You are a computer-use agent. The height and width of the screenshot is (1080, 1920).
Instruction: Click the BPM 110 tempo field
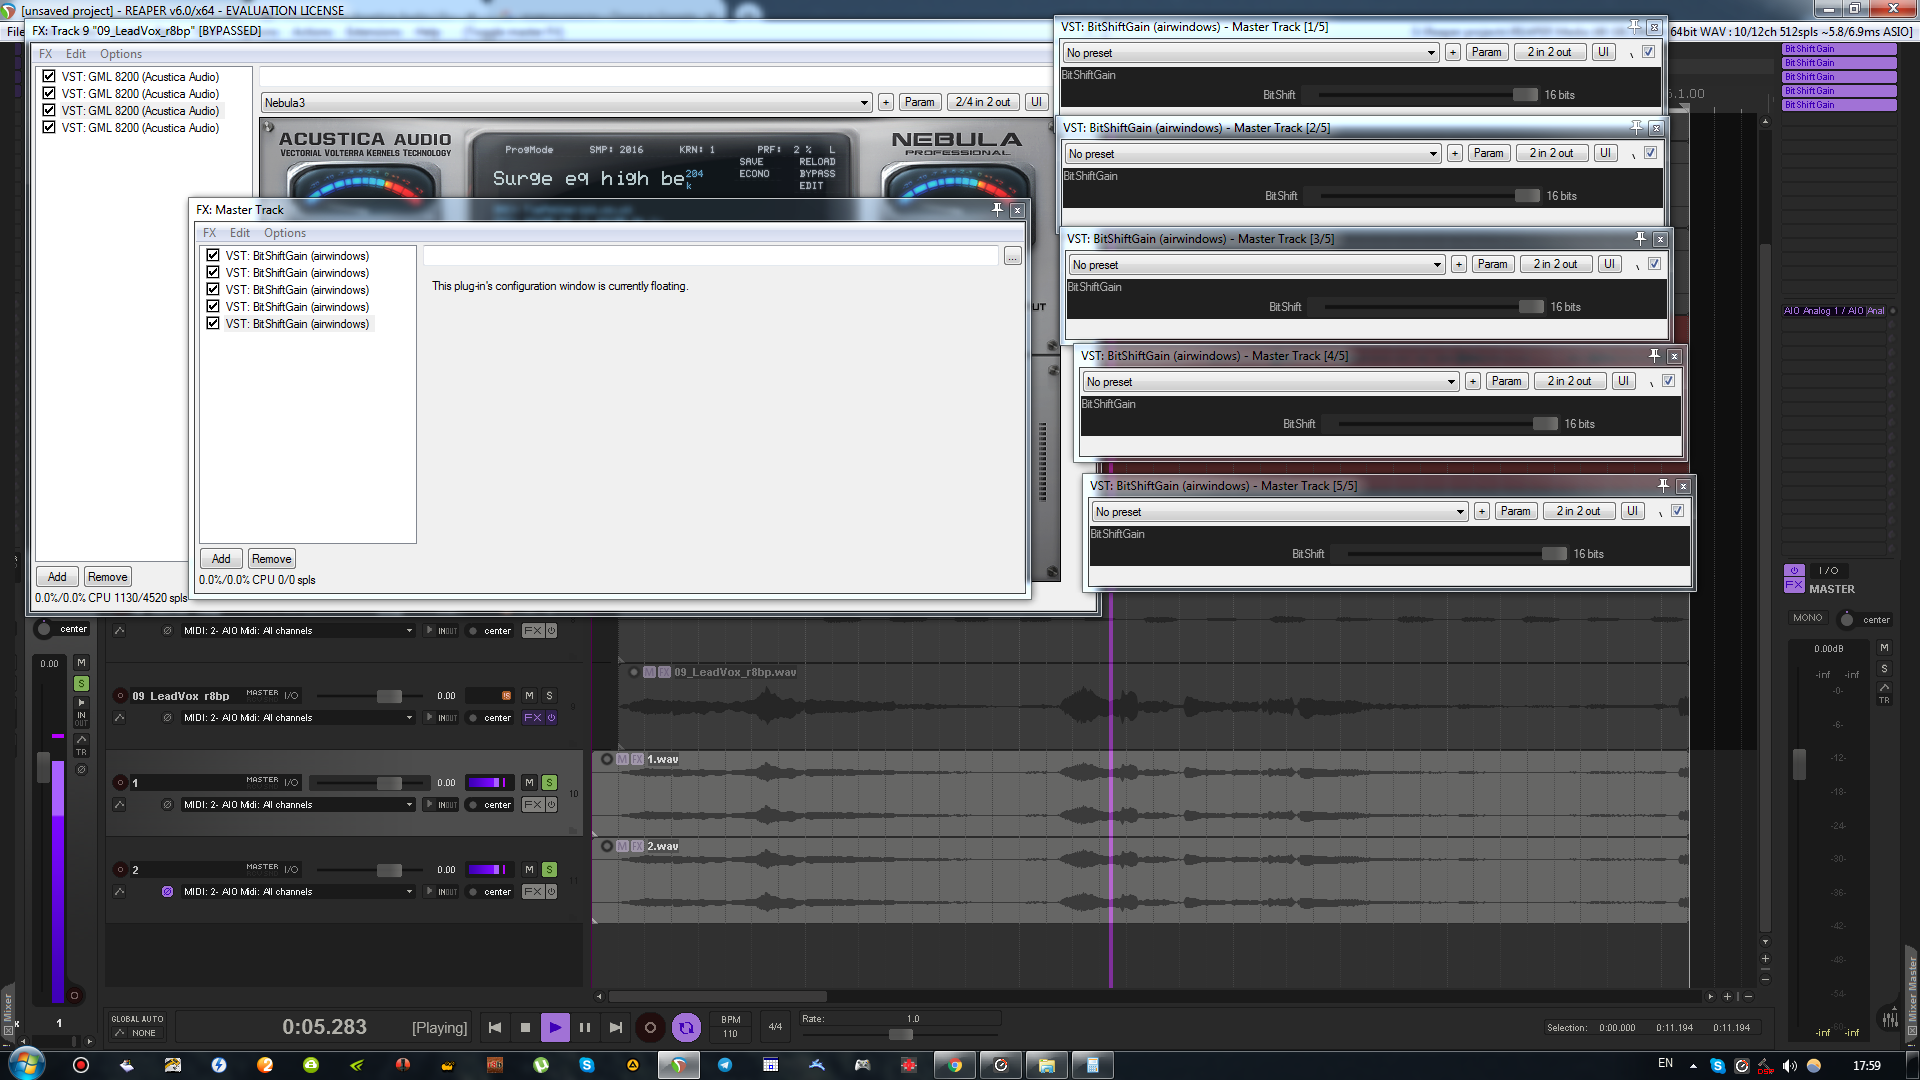click(x=731, y=1027)
